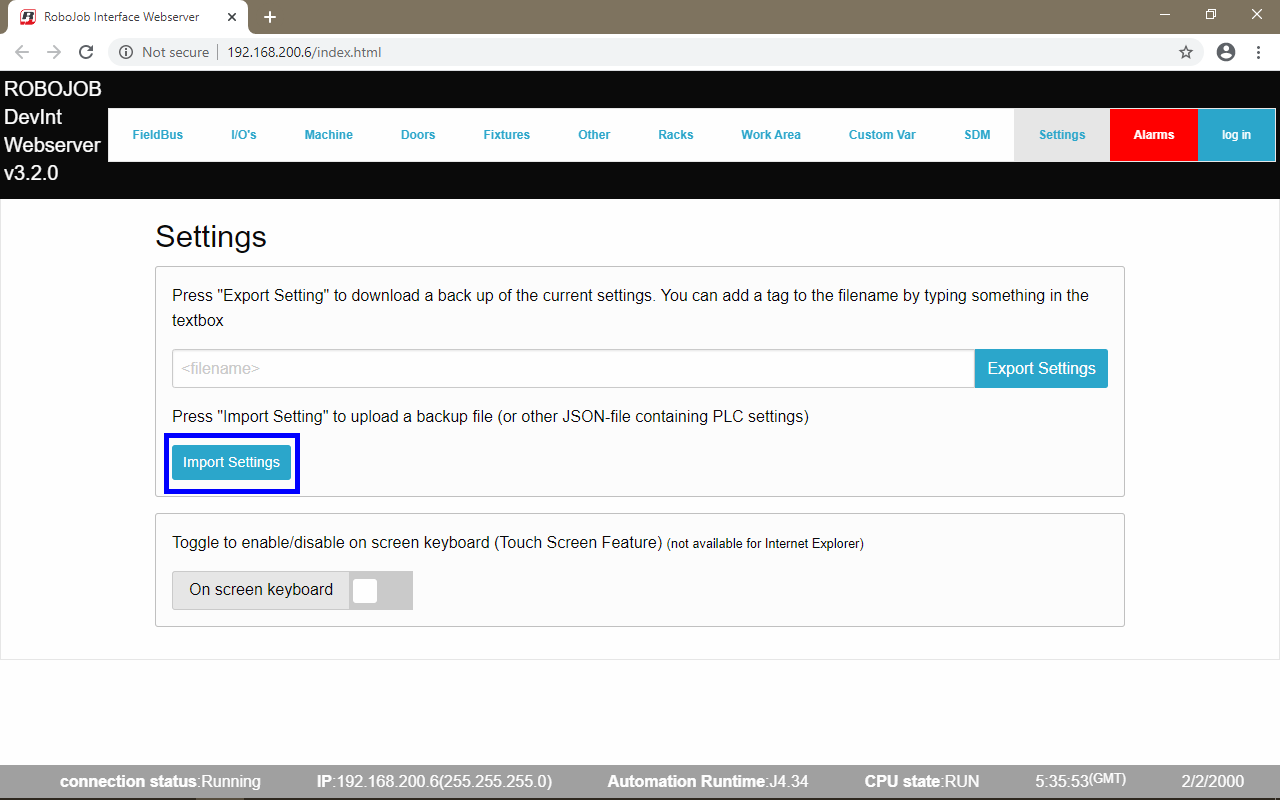Select the SDM tab
The width and height of the screenshot is (1280, 800).
pyautogui.click(x=977, y=135)
